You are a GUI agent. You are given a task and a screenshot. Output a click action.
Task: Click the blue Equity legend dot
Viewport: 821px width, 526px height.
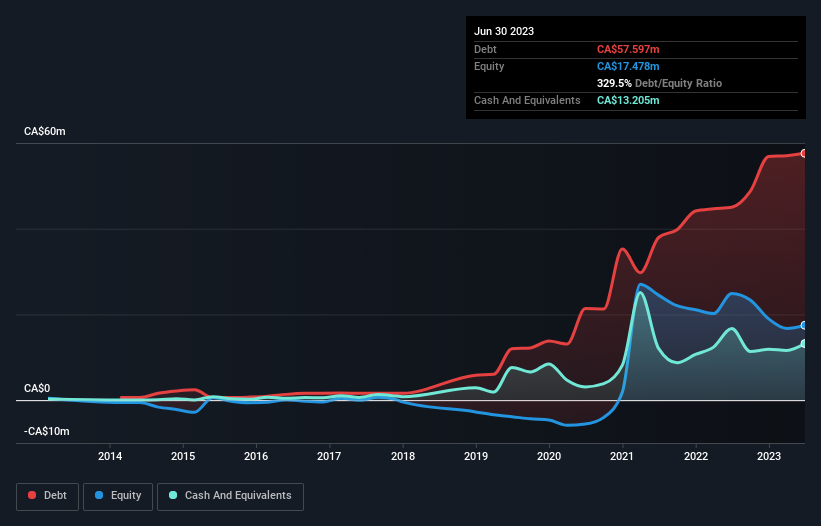(99, 495)
